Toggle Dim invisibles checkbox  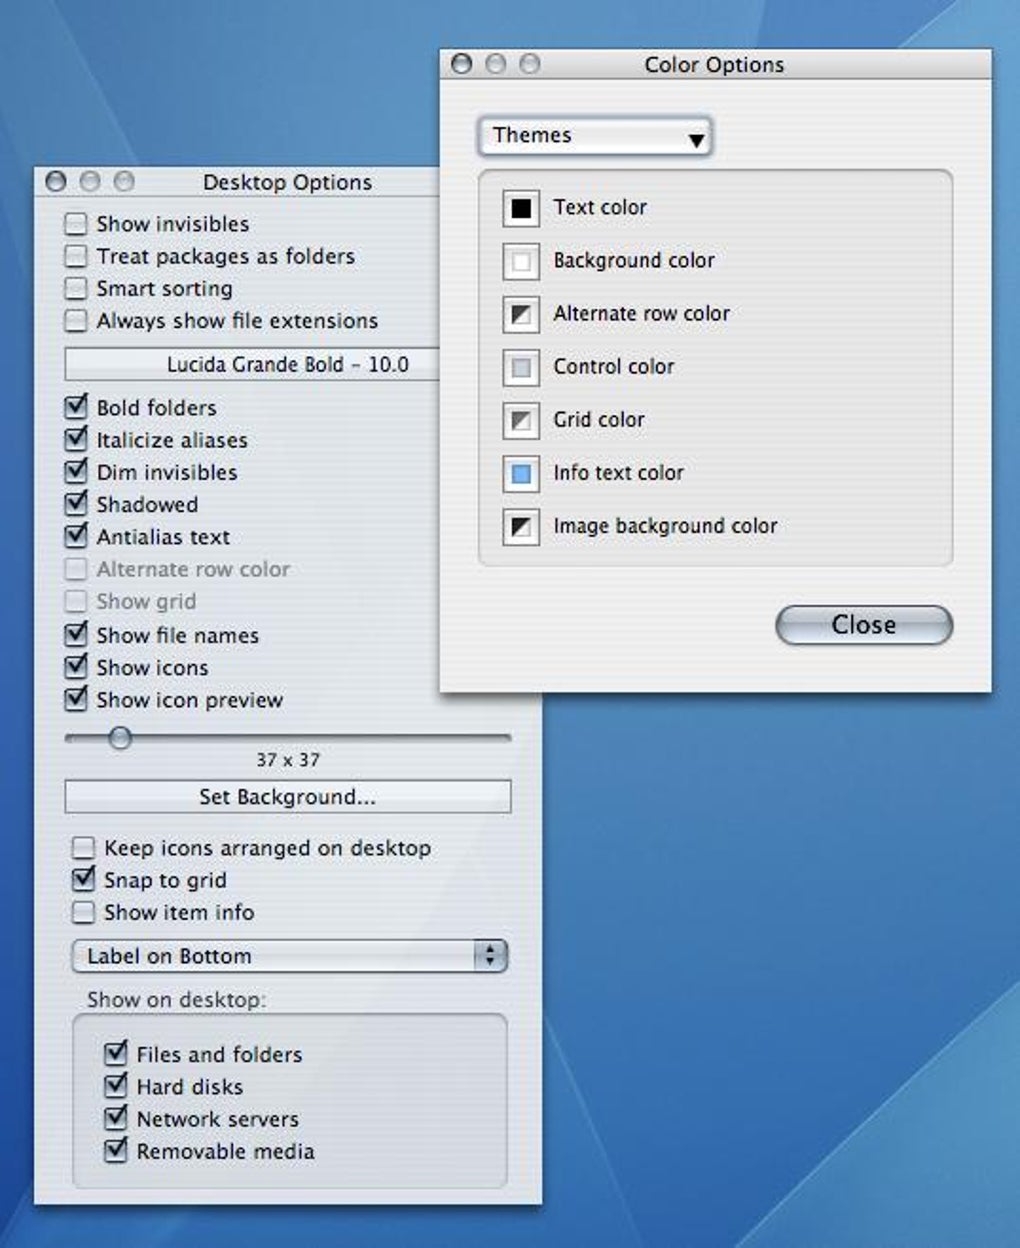coord(76,471)
